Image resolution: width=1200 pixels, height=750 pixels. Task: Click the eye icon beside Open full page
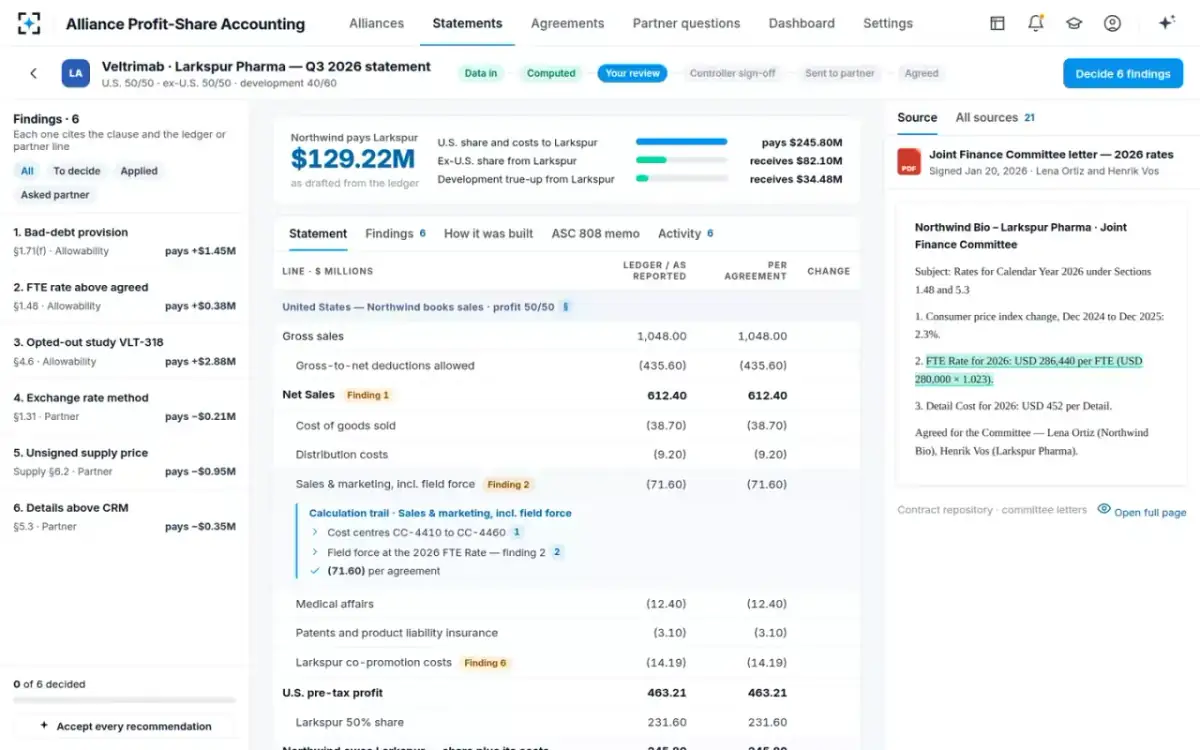pyautogui.click(x=1104, y=509)
